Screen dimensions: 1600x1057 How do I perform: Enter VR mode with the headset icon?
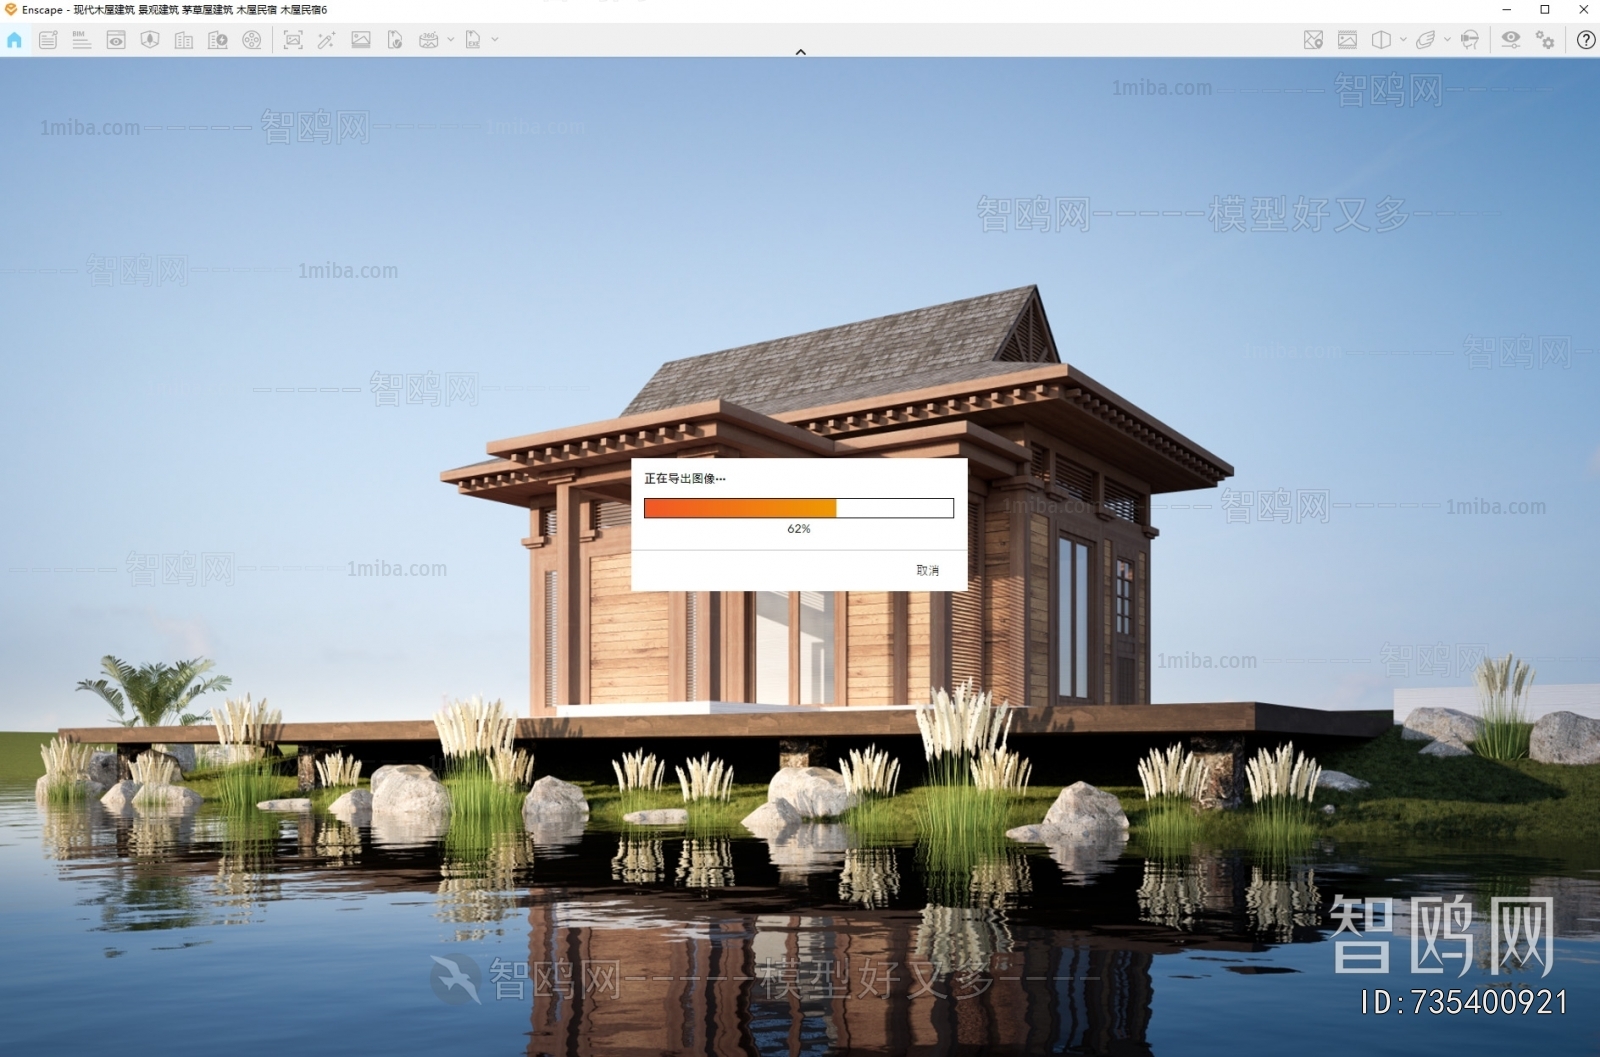tap(1470, 40)
